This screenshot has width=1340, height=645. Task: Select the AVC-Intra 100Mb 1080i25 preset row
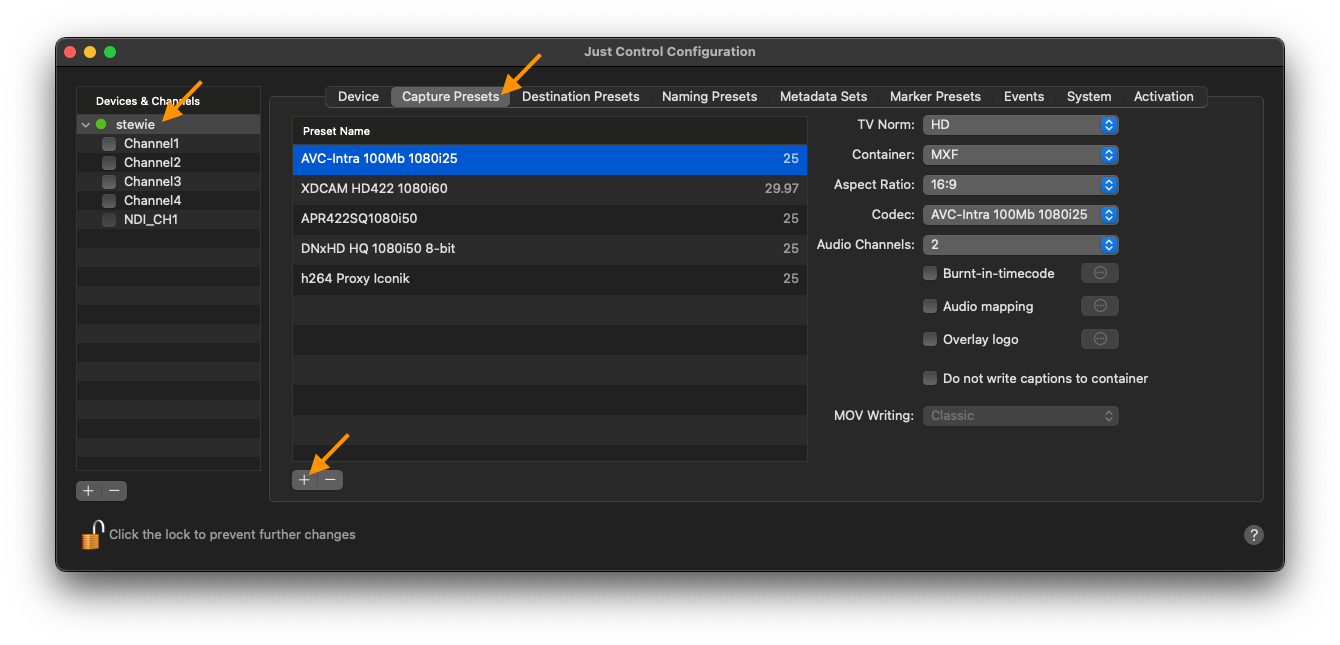(550, 159)
